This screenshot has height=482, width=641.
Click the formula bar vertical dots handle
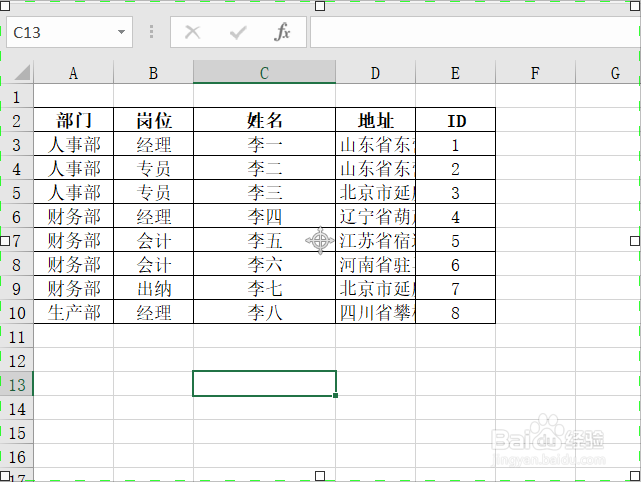tap(151, 32)
